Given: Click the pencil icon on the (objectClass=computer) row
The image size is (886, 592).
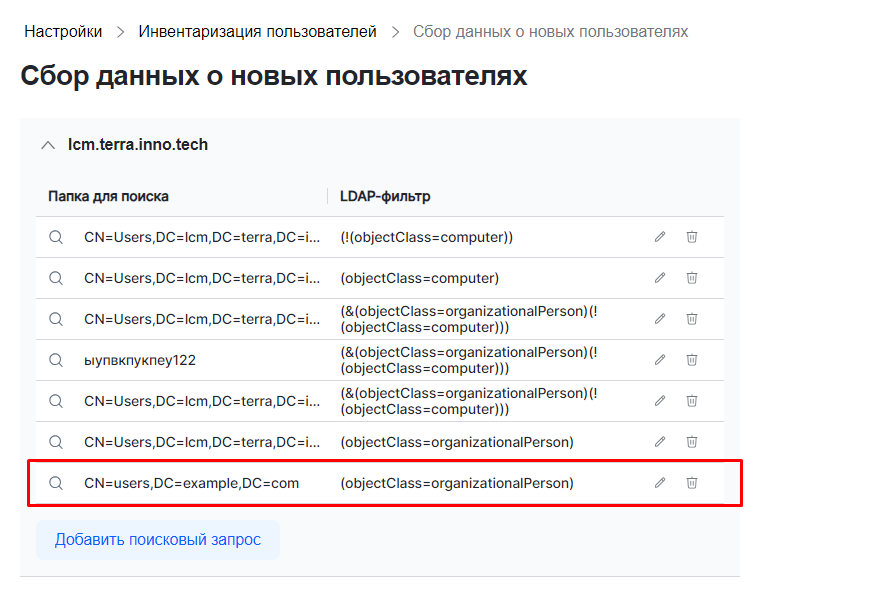Looking at the screenshot, I should click(x=659, y=278).
